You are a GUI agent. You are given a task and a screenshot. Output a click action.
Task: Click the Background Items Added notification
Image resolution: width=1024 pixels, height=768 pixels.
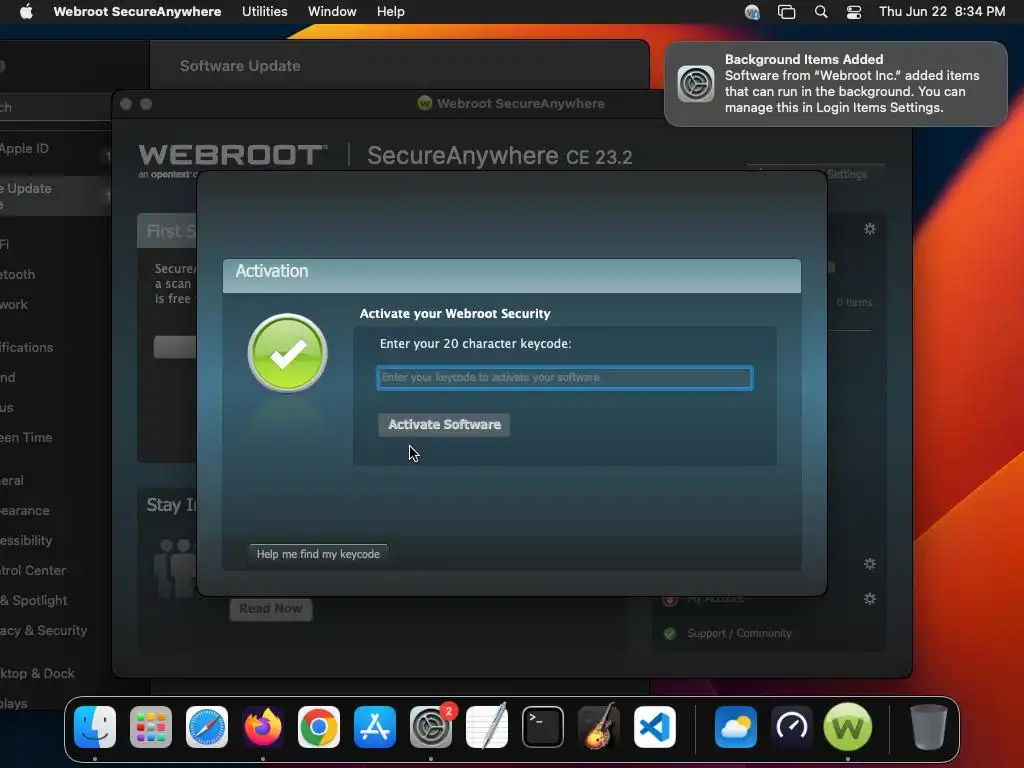(836, 84)
